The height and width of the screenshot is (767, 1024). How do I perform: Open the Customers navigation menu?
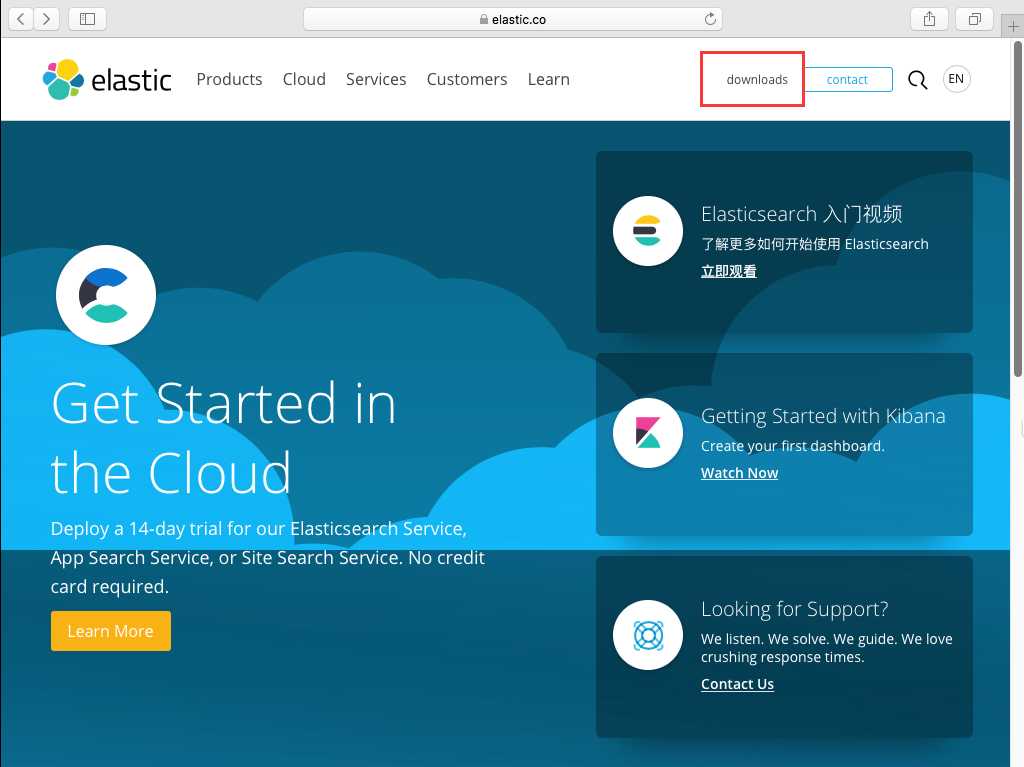click(x=467, y=79)
